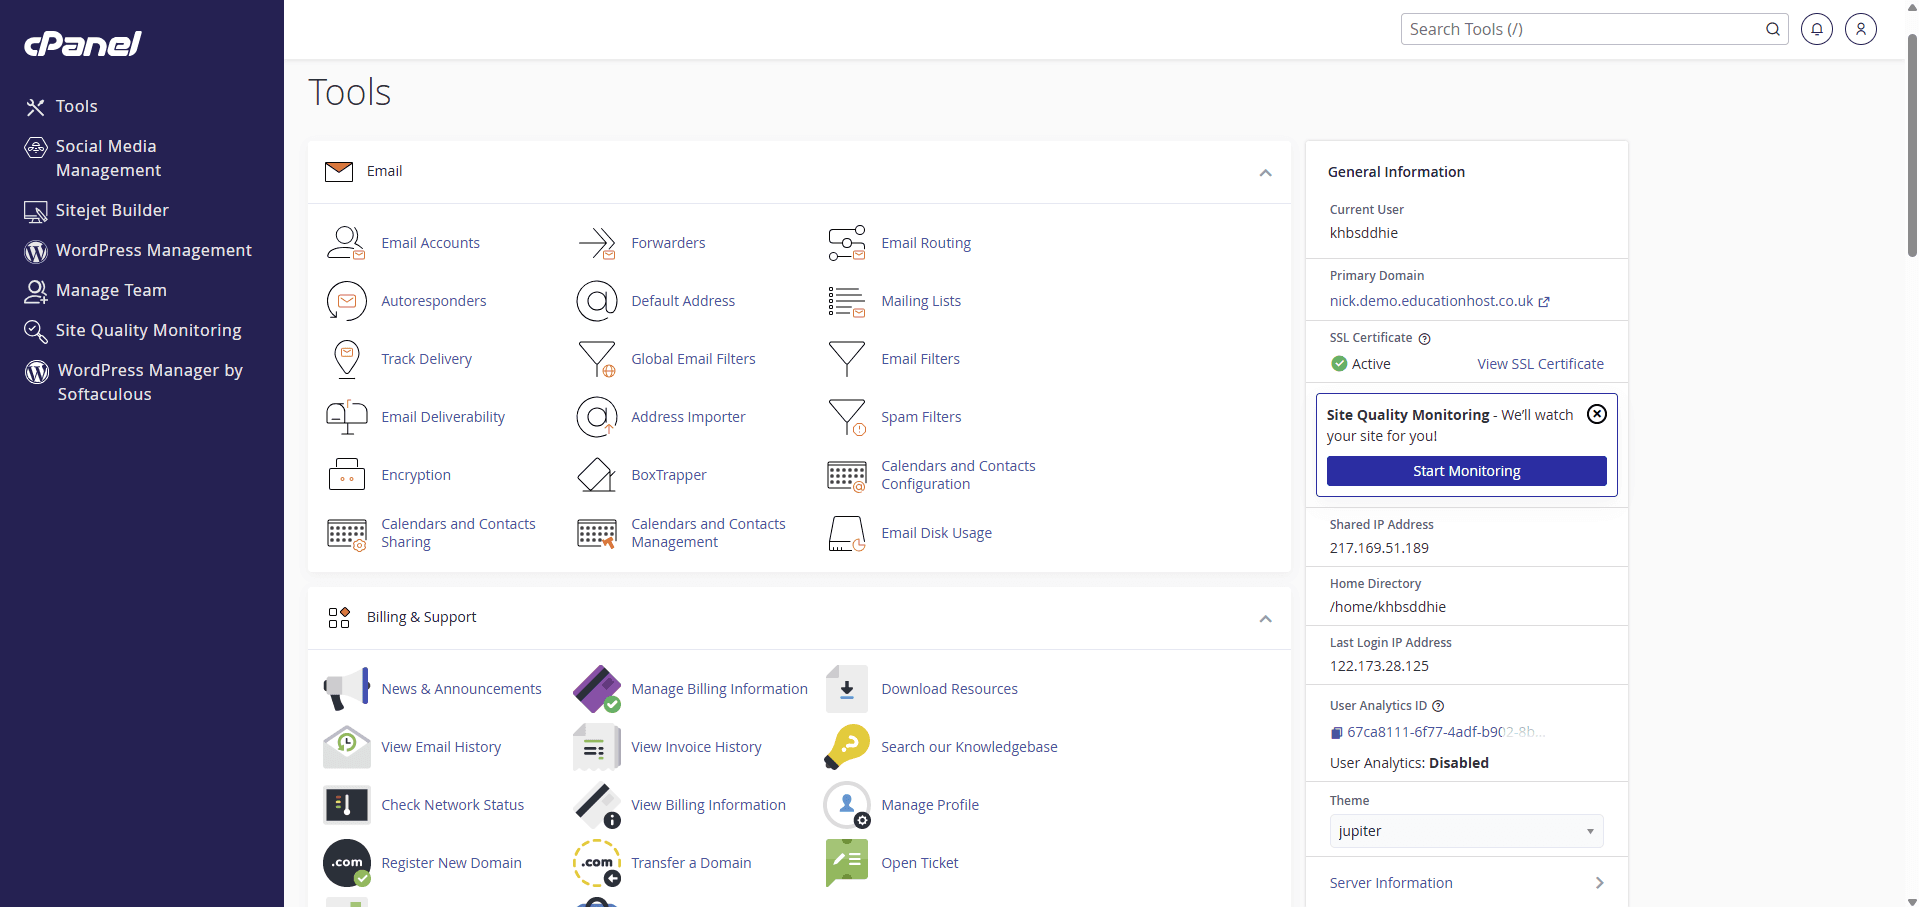This screenshot has height=907, width=1919.
Task: Open View Email History link
Action: (x=441, y=747)
